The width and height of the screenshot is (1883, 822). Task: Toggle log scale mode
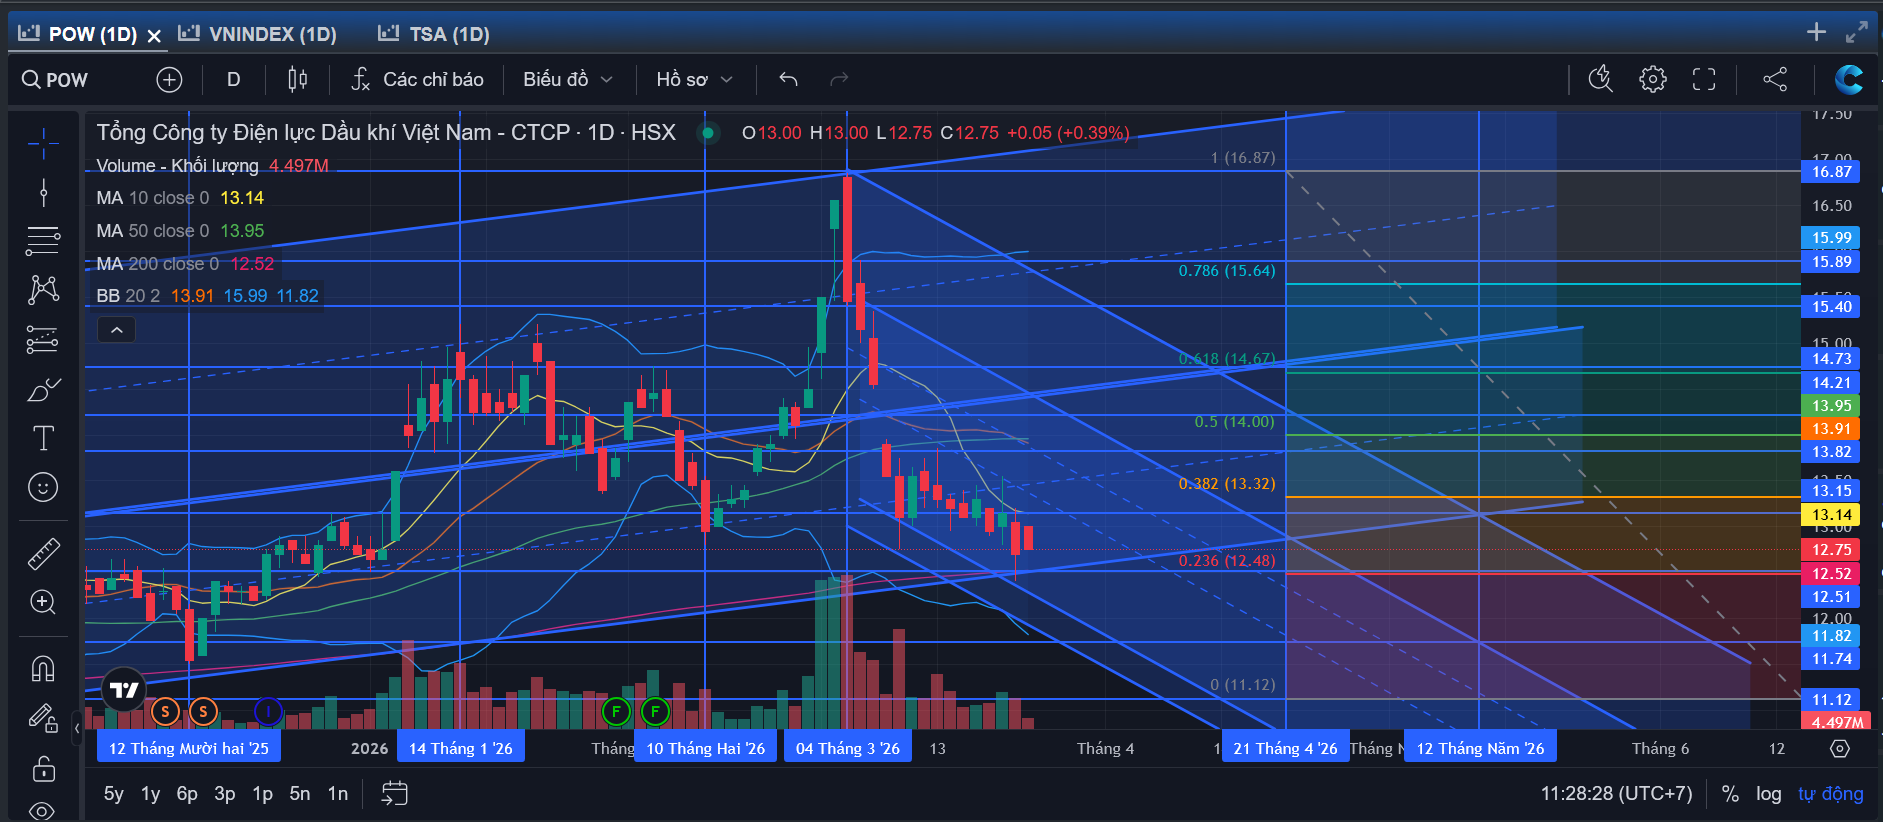(x=1768, y=794)
